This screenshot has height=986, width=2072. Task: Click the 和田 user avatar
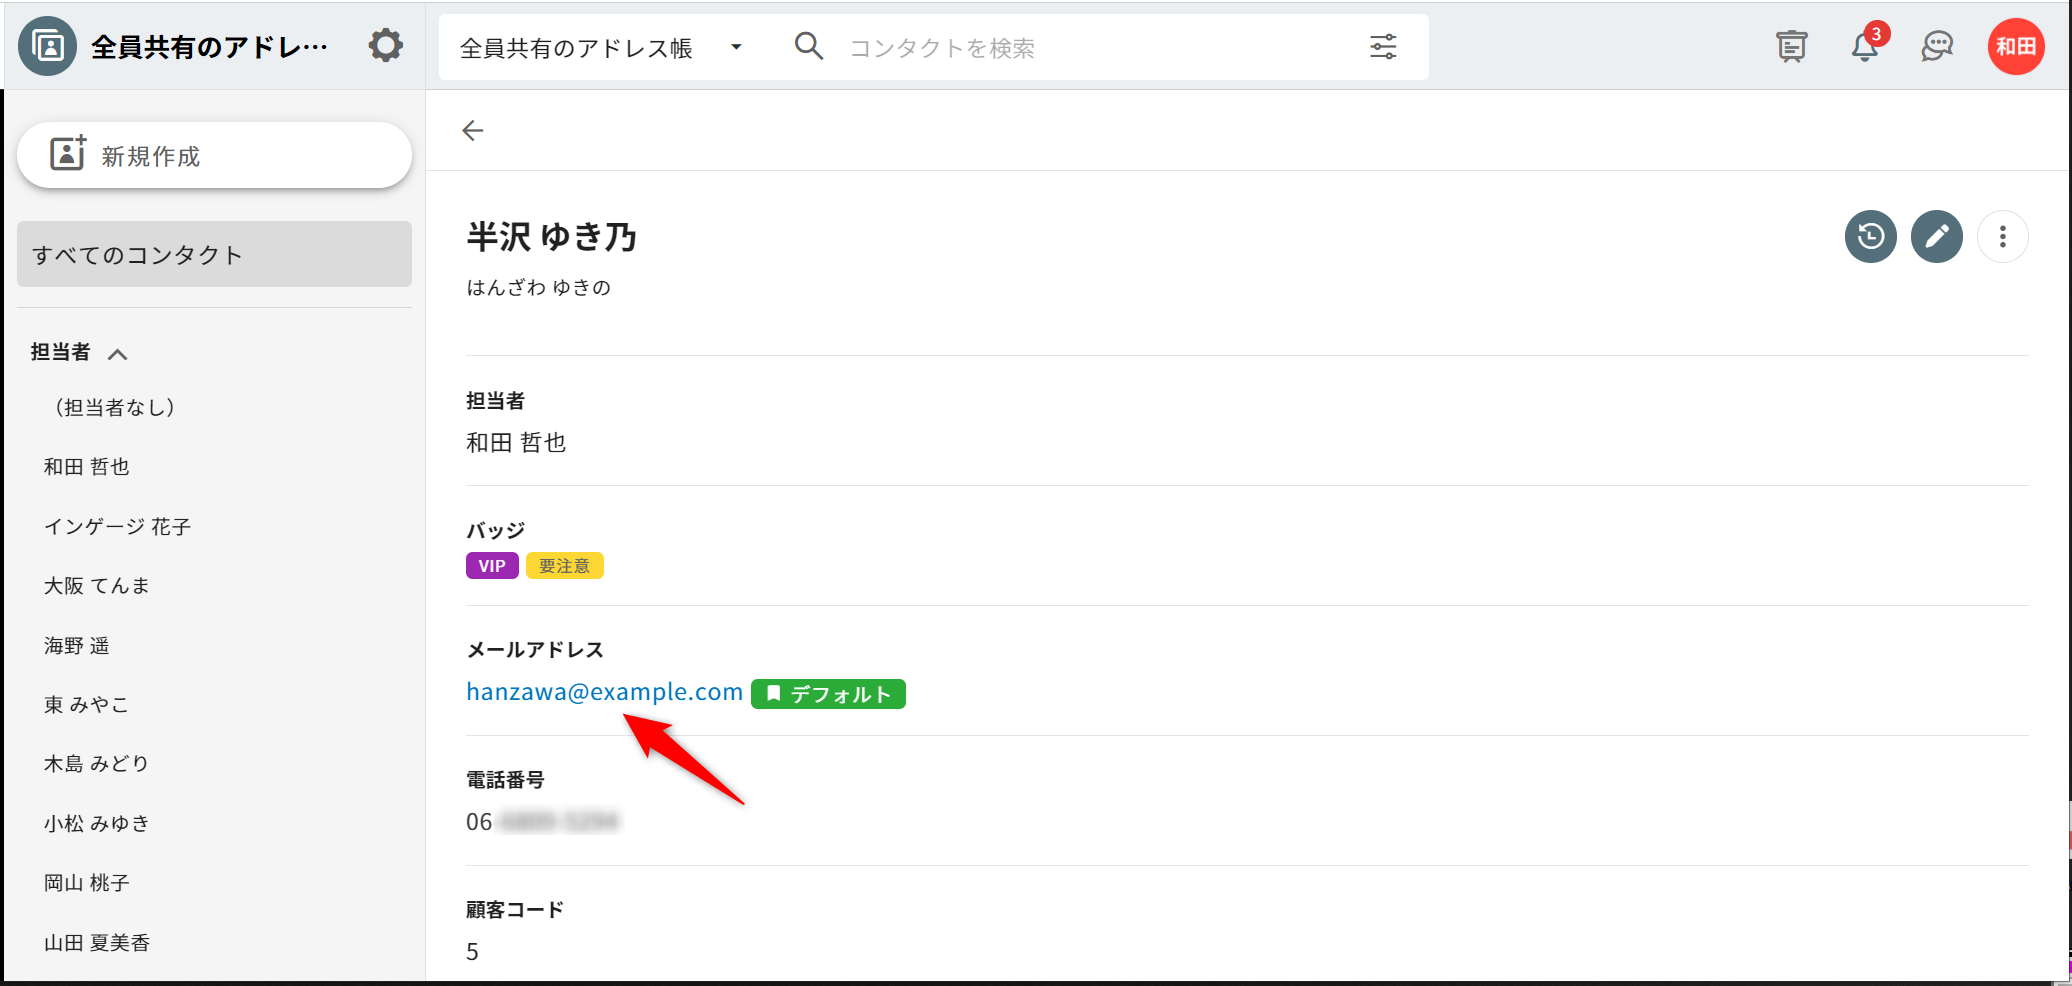click(2015, 47)
